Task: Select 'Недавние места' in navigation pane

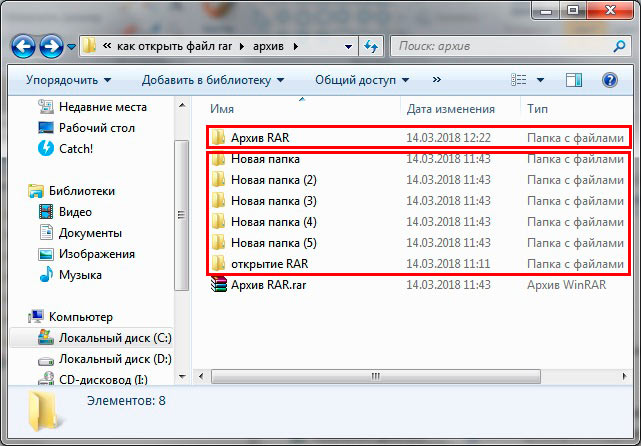Action: tap(103, 107)
